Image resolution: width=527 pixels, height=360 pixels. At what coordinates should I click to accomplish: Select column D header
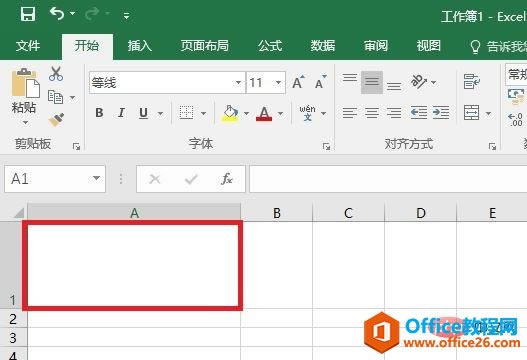point(420,213)
